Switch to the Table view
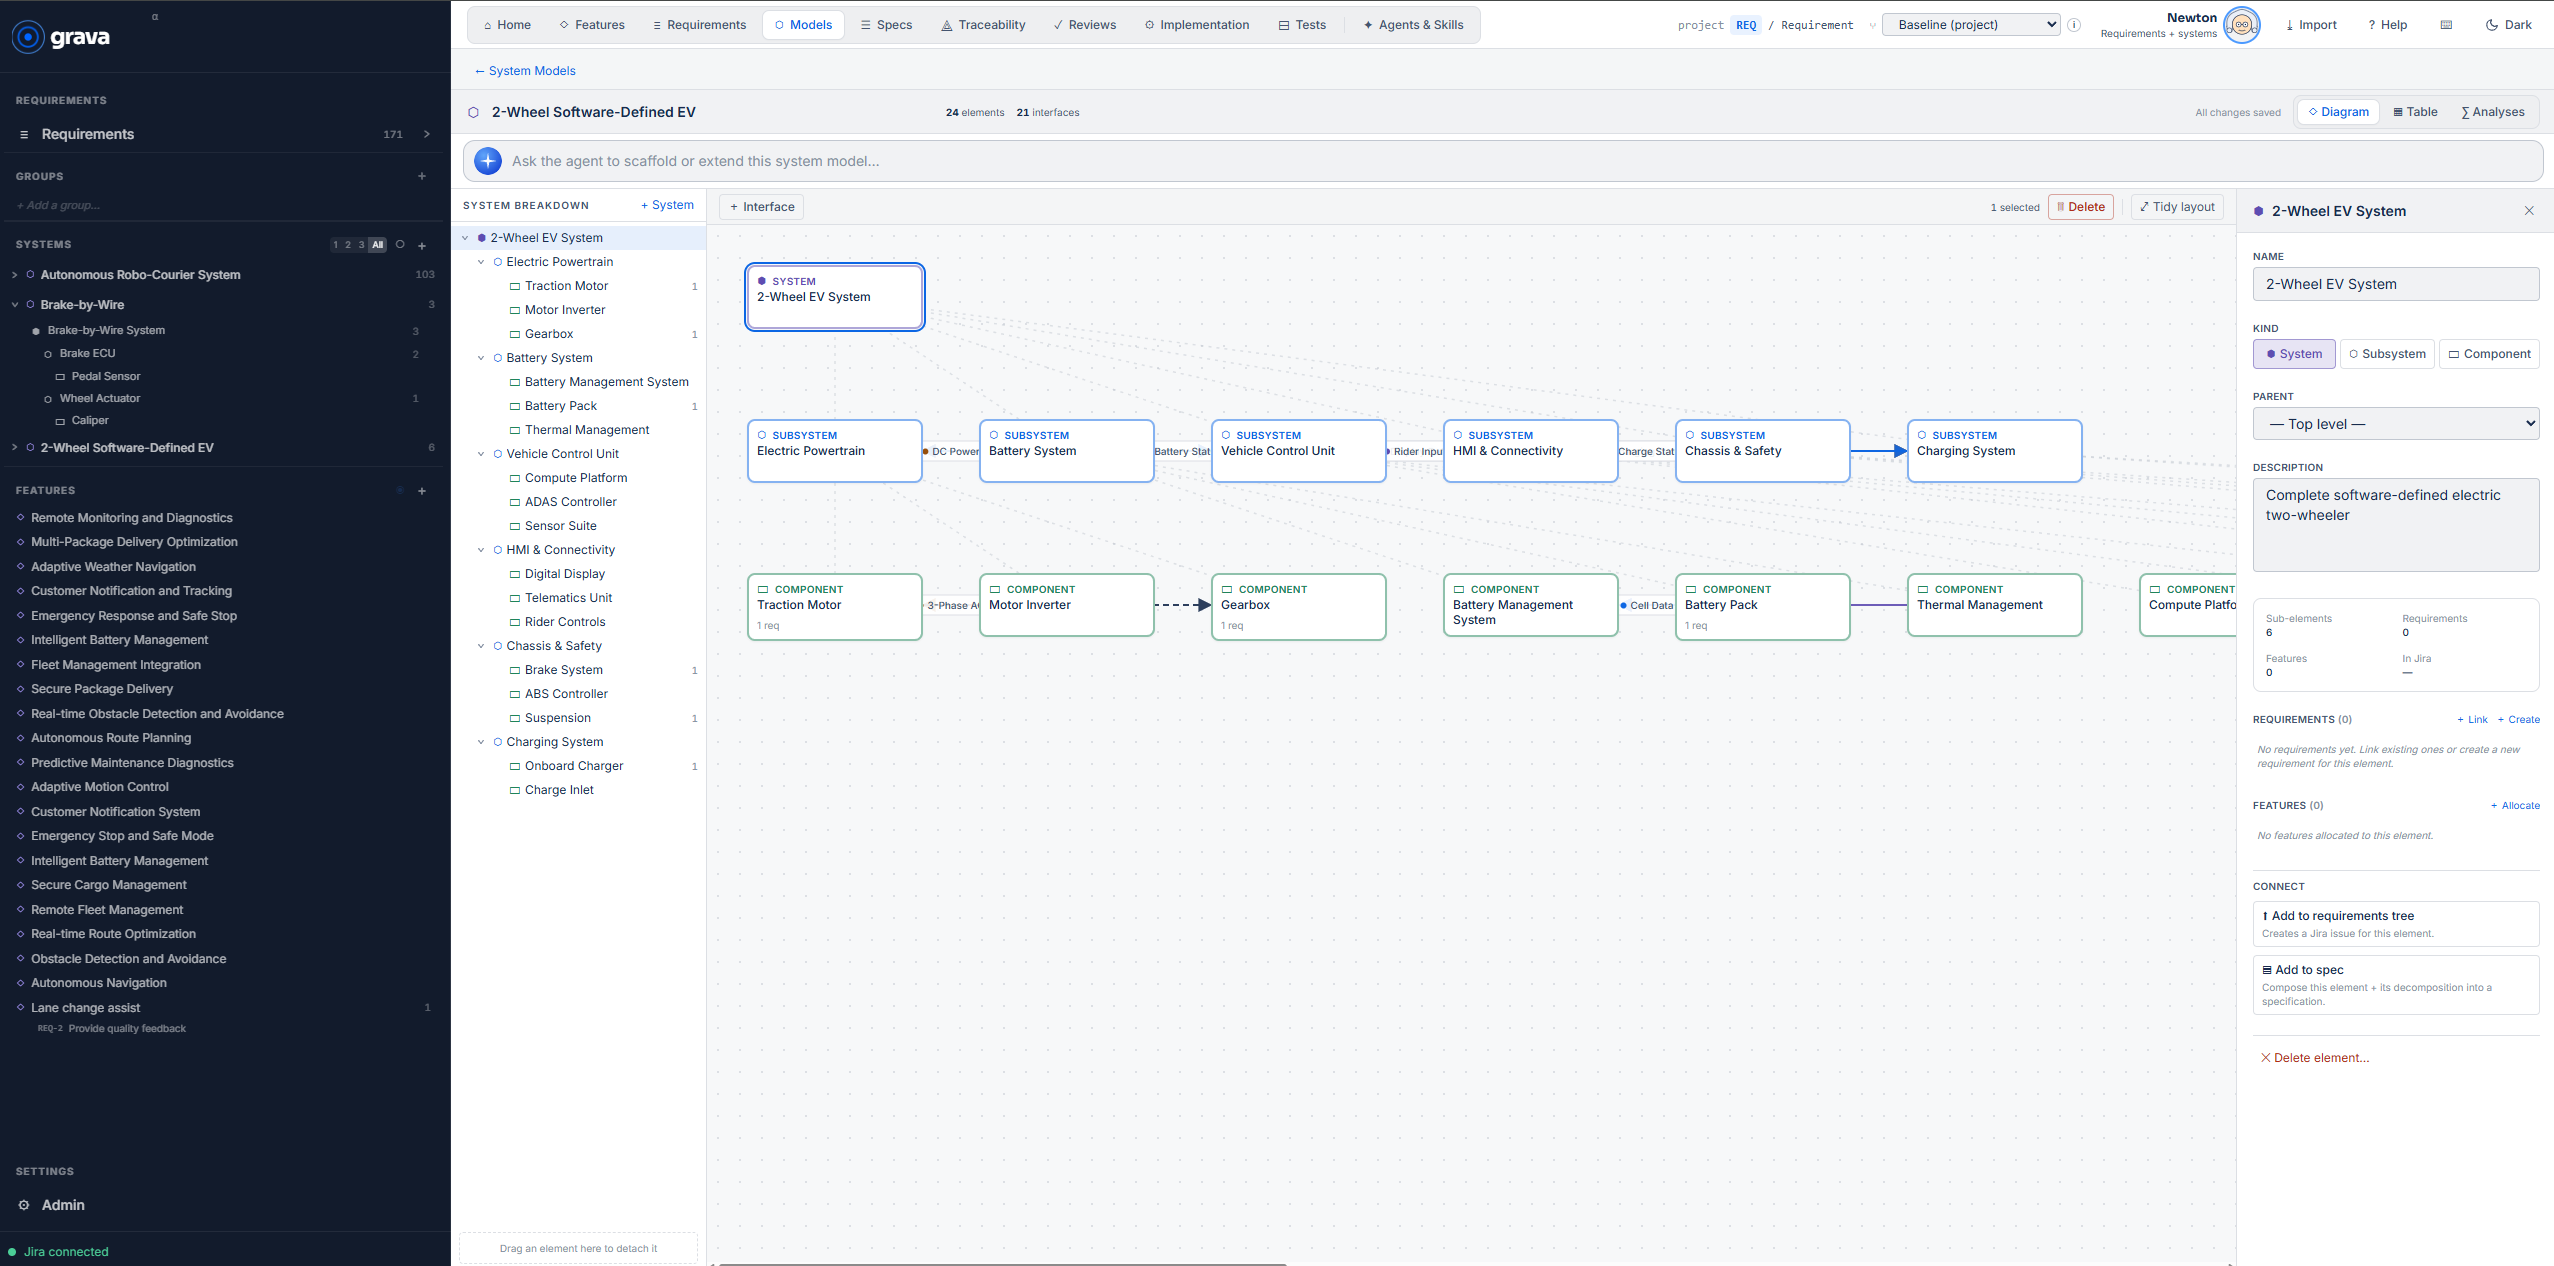Screen dimensions: 2554x1266 [x=2415, y=112]
